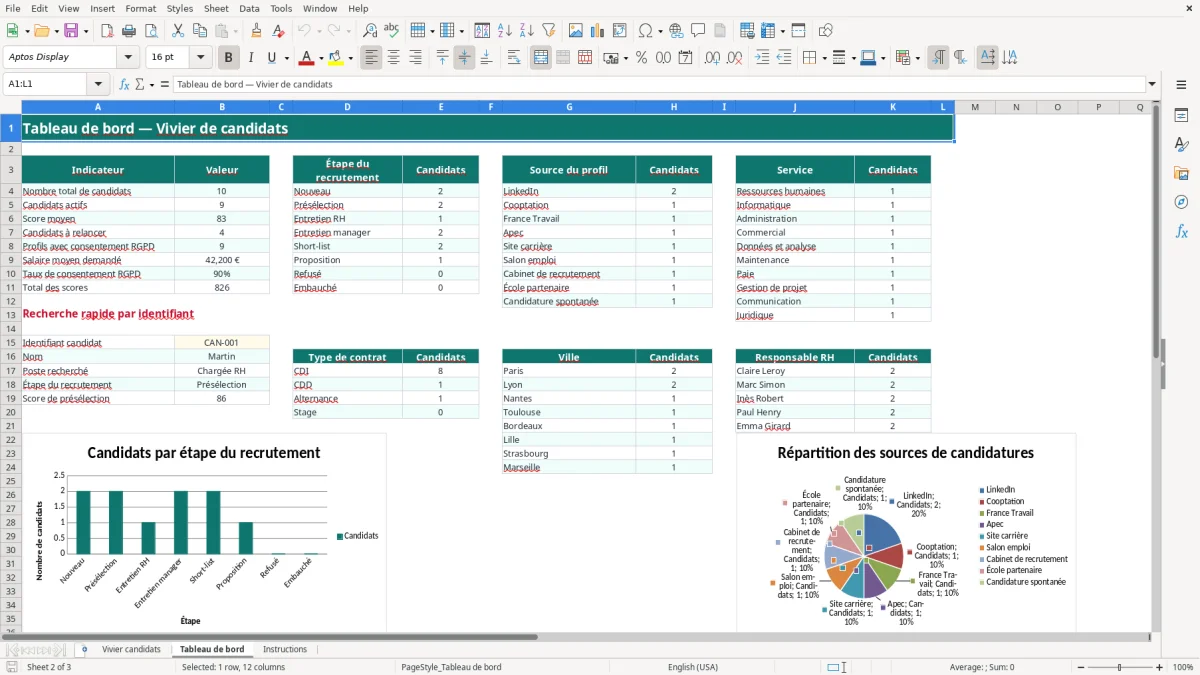Open the Styles menu
The height and width of the screenshot is (675, 1200).
click(x=180, y=8)
